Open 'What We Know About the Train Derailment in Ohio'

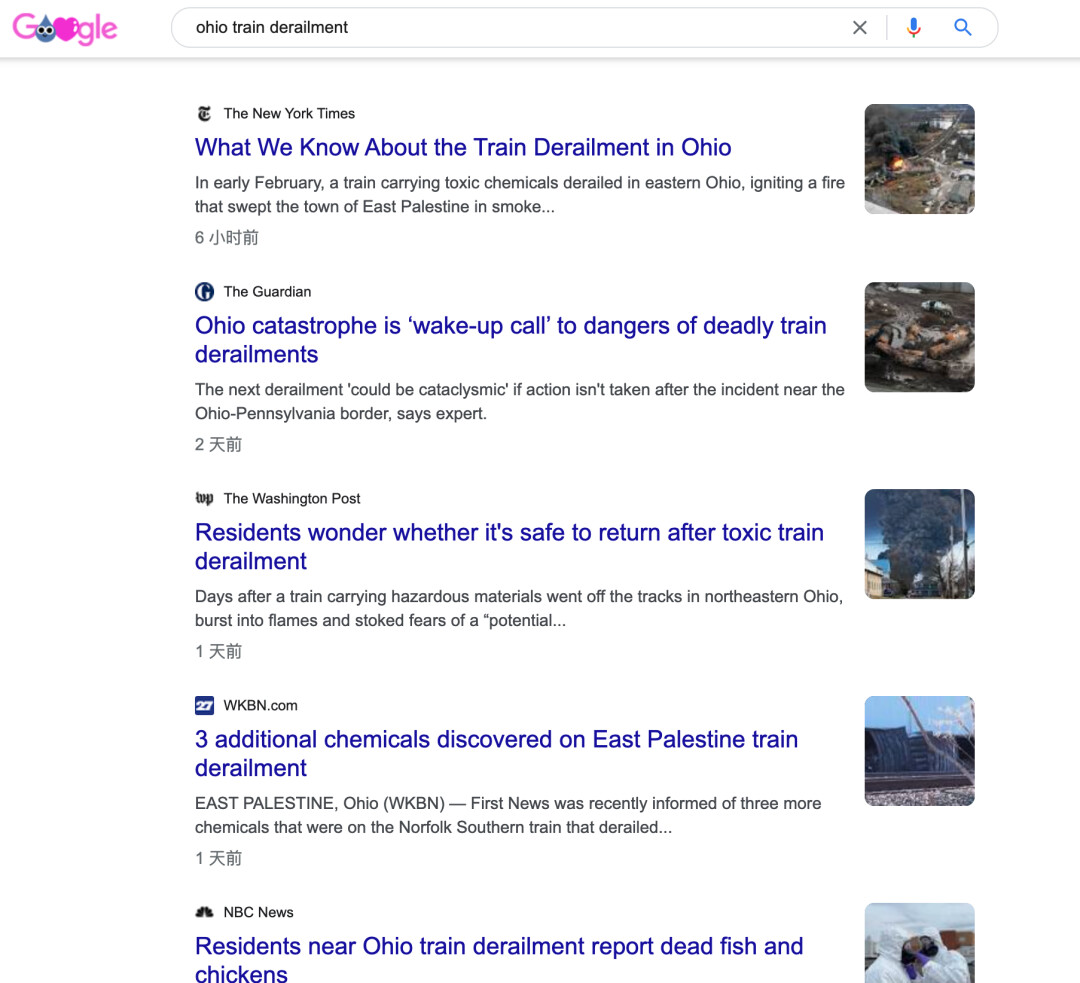click(463, 147)
